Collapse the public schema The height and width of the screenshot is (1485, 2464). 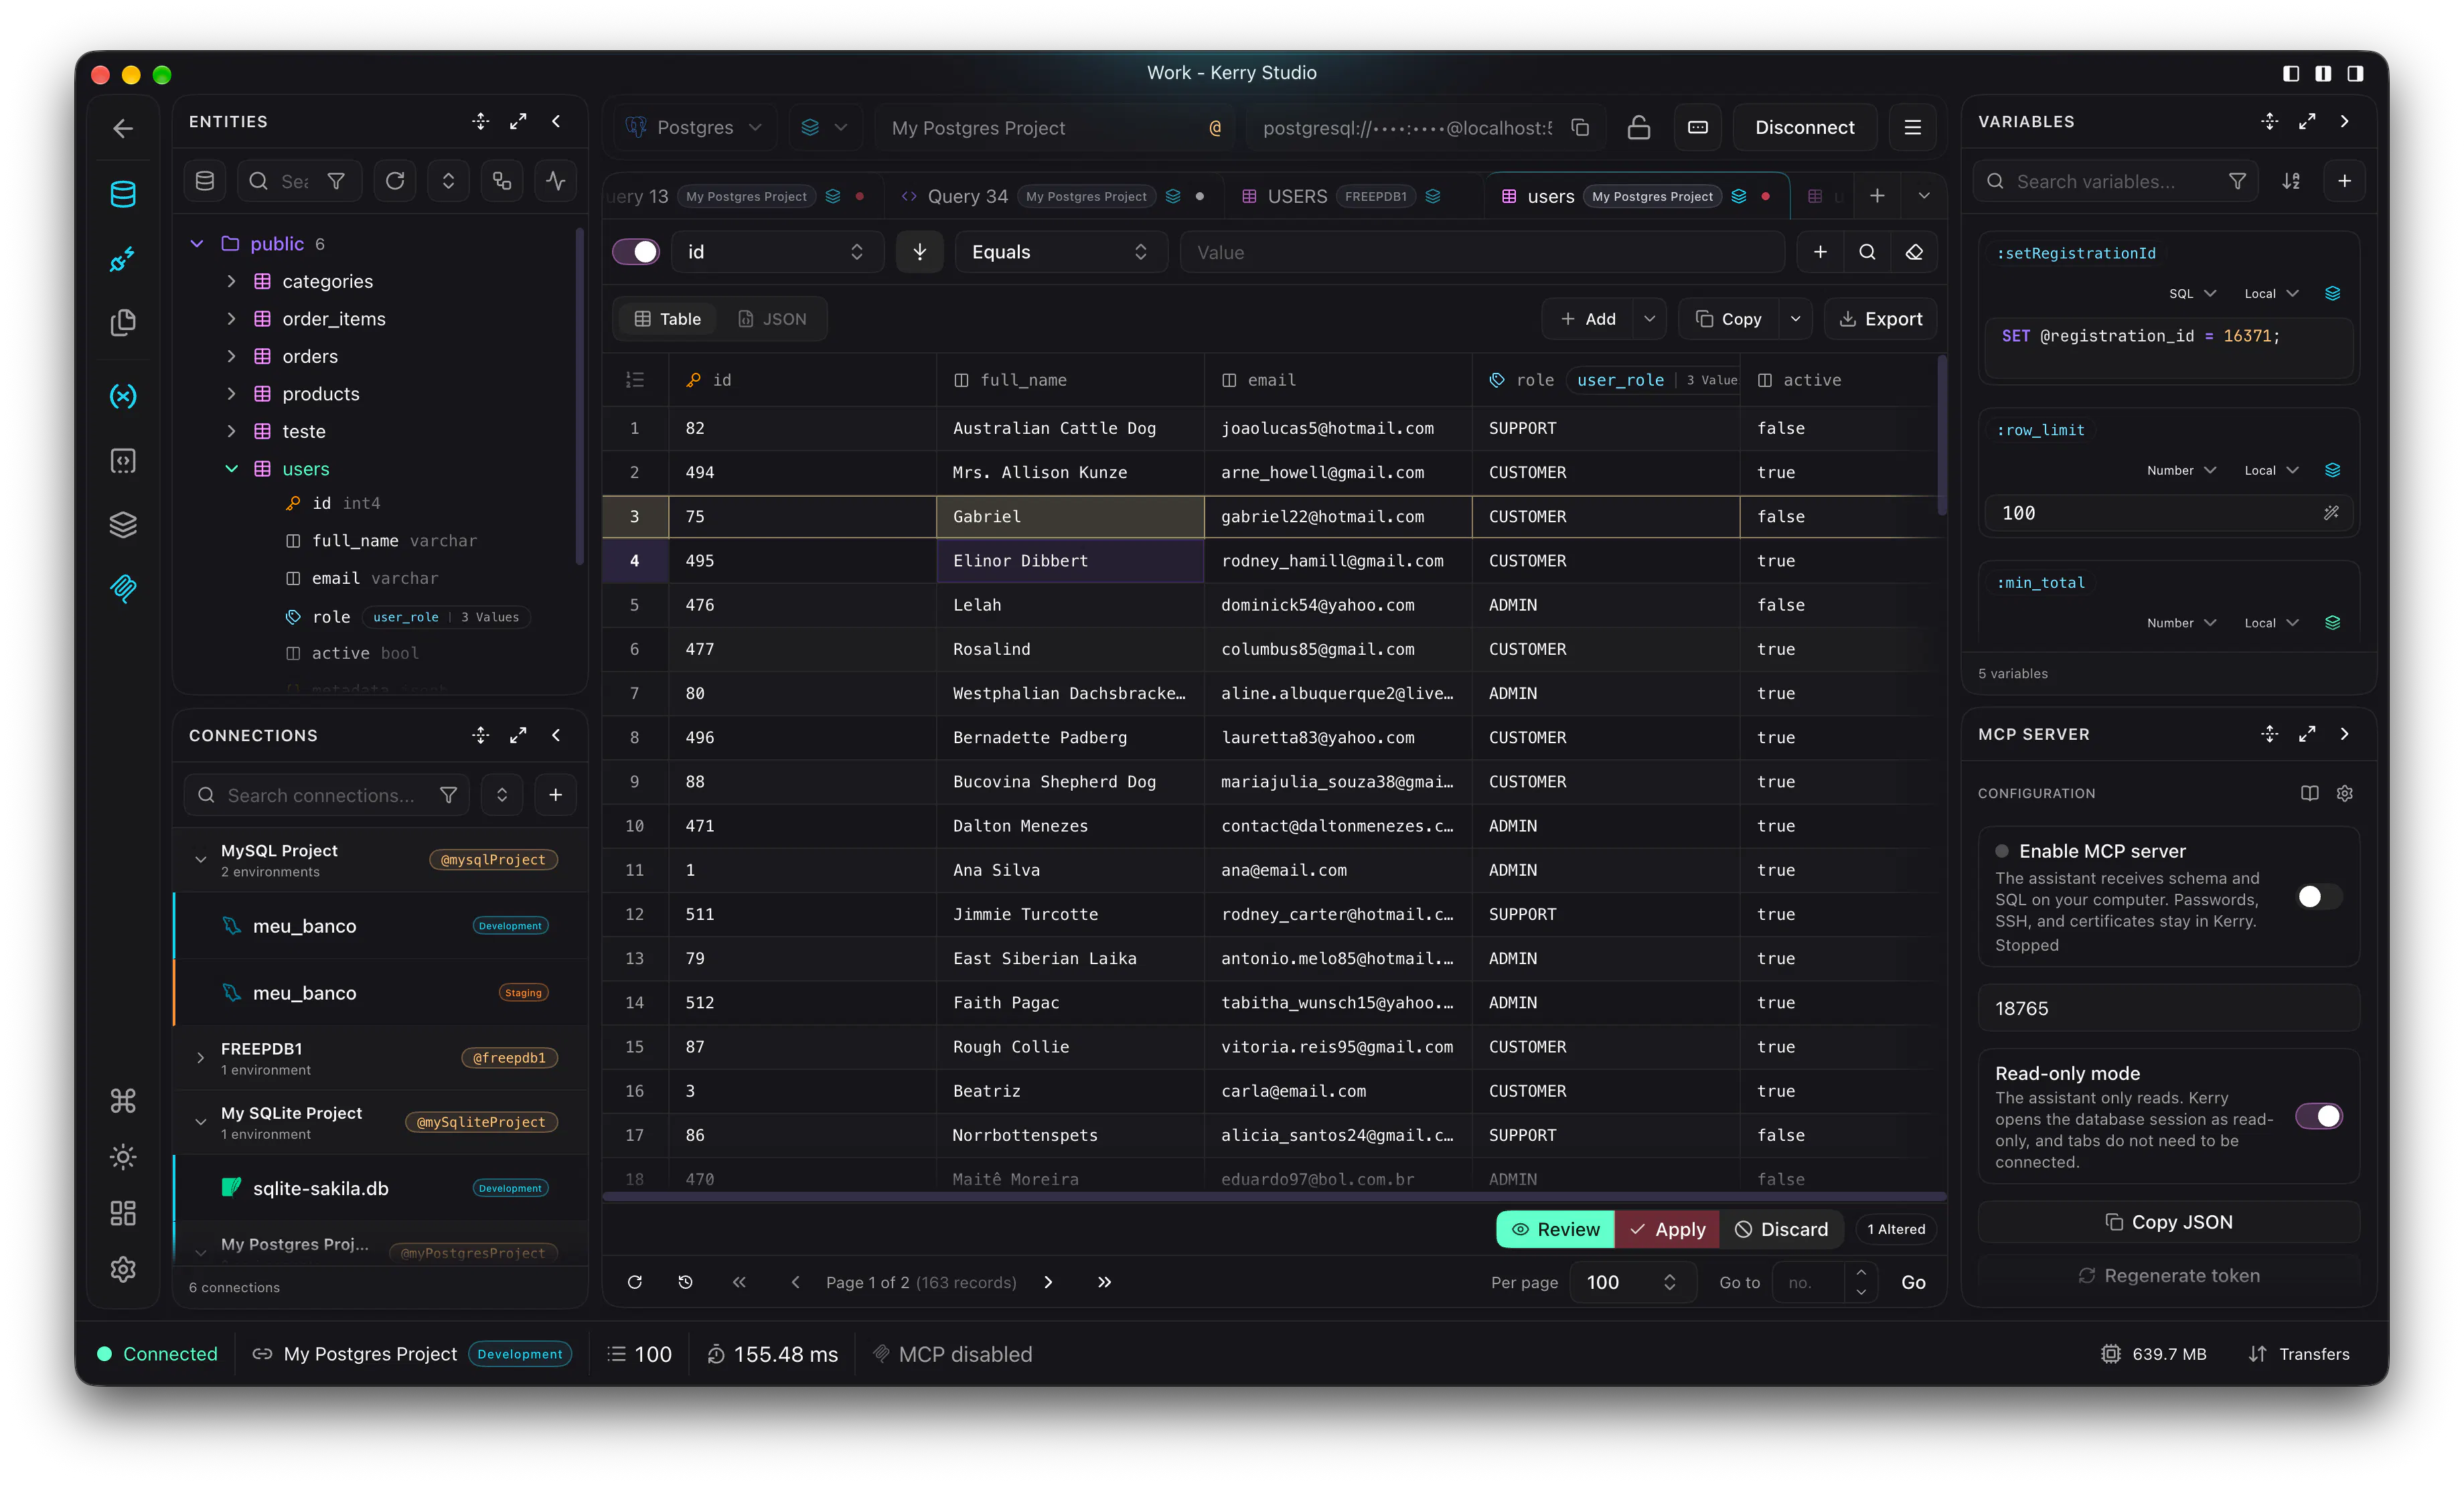click(x=197, y=243)
